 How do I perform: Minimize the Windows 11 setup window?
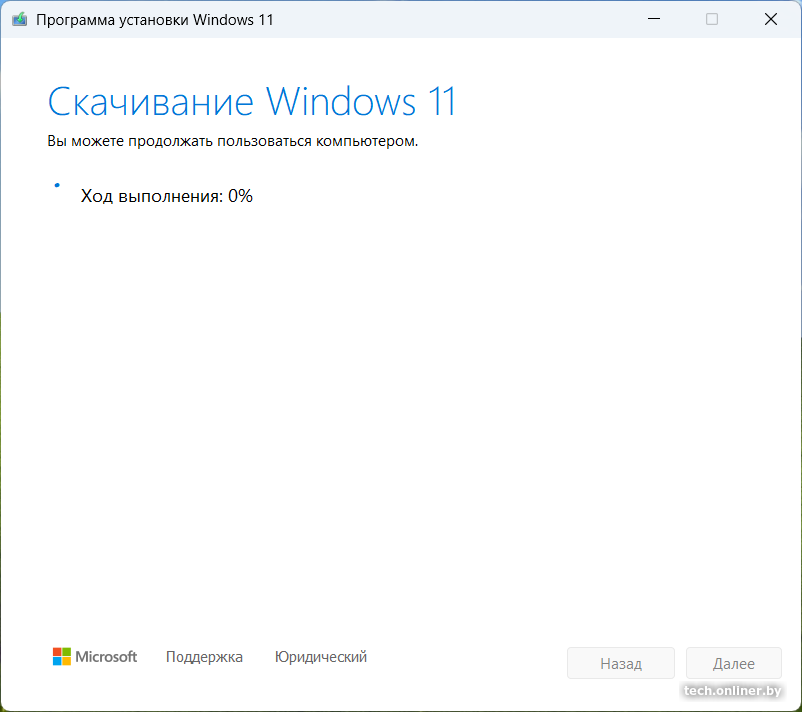pyautogui.click(x=654, y=19)
